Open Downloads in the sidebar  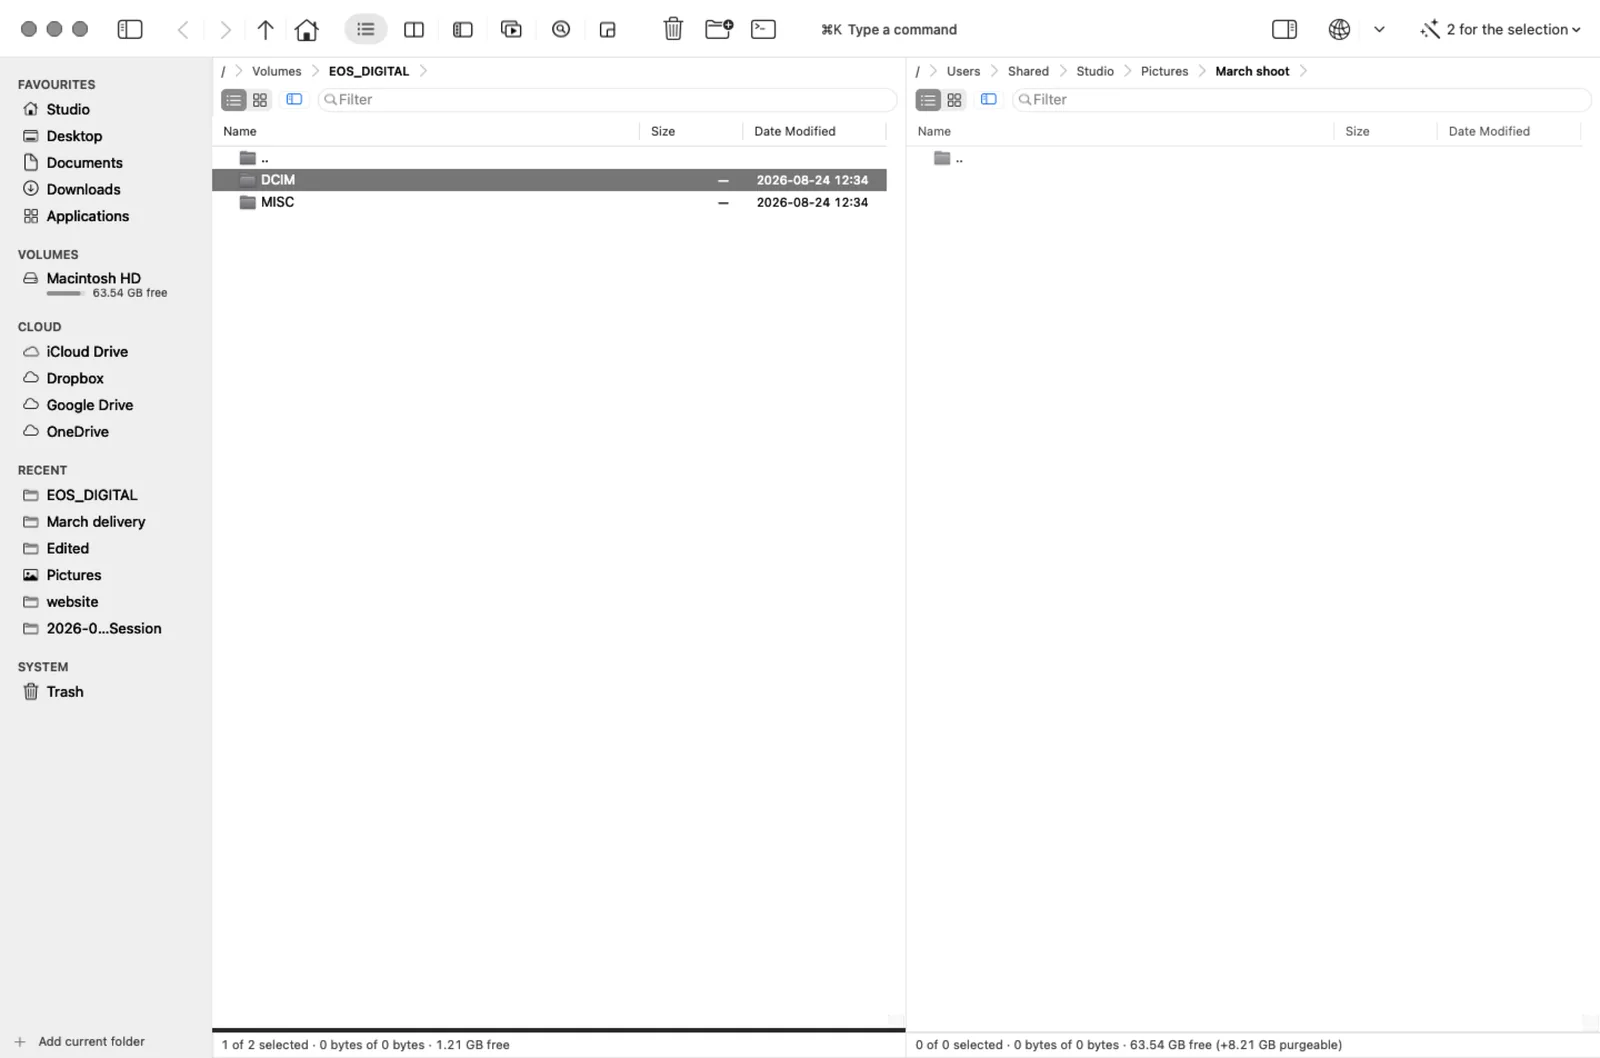pos(83,189)
